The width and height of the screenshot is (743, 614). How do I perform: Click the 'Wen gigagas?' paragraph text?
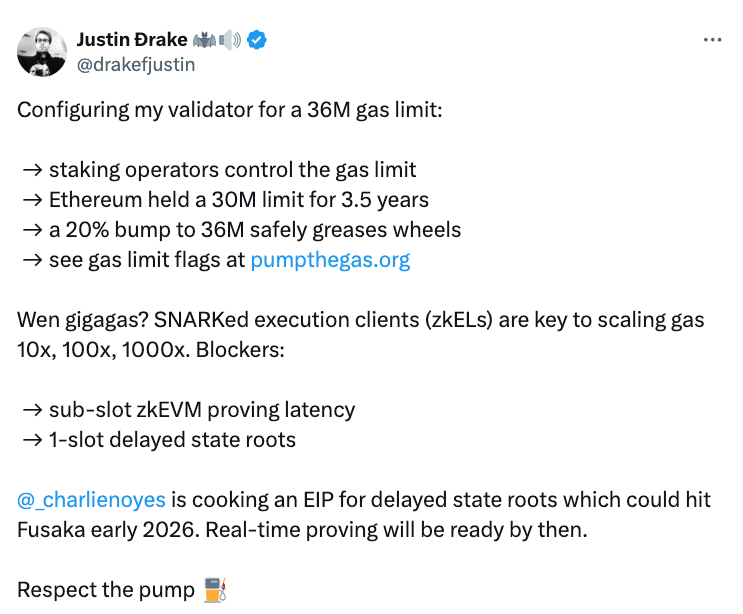(x=361, y=335)
